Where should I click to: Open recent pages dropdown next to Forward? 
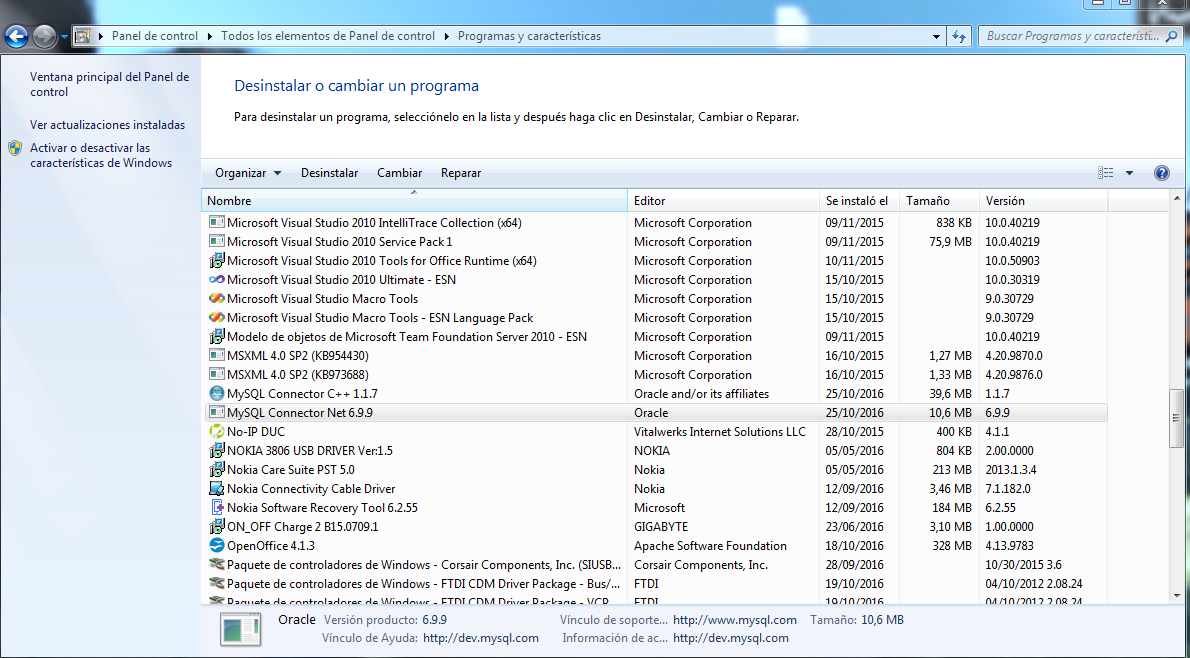(65, 36)
